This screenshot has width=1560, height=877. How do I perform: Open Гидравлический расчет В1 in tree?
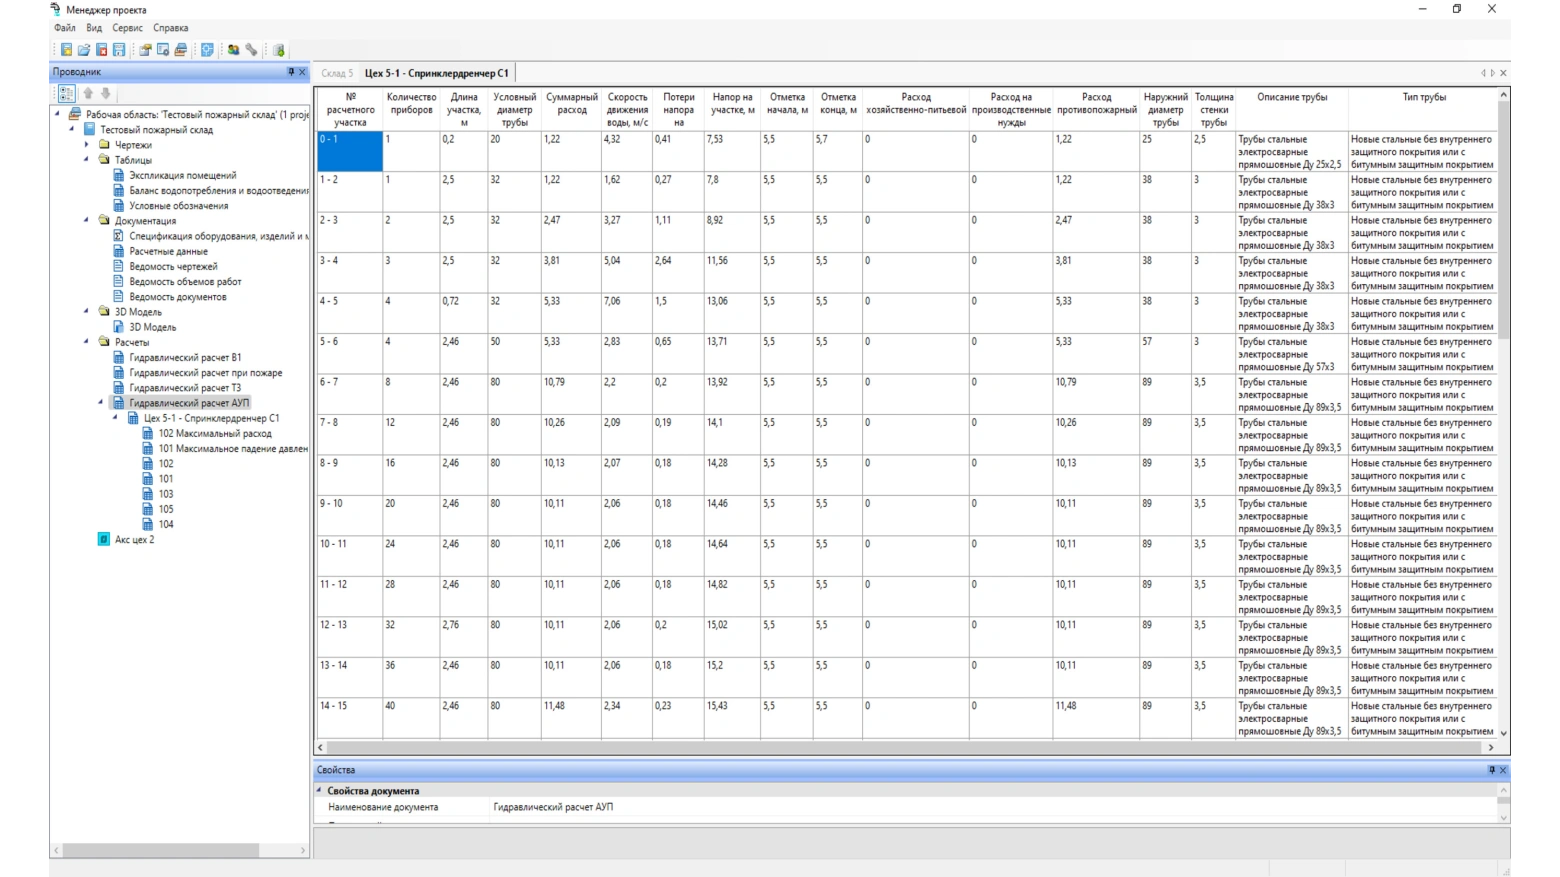(185, 357)
